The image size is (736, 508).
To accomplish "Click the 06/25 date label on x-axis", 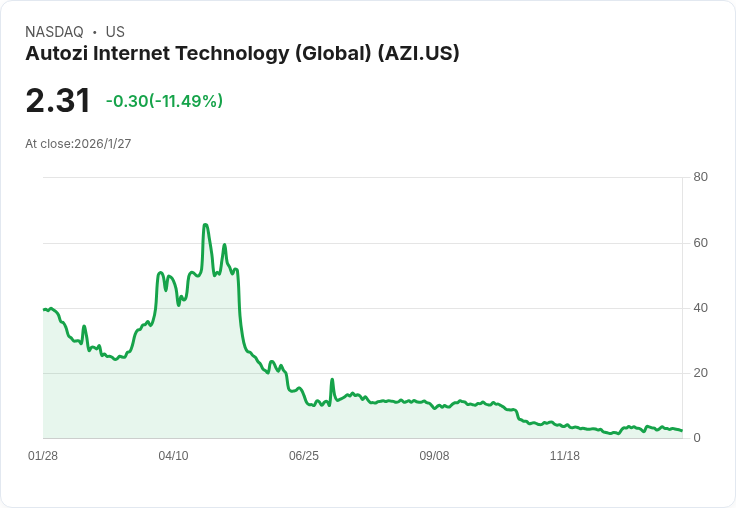I will (304, 456).
